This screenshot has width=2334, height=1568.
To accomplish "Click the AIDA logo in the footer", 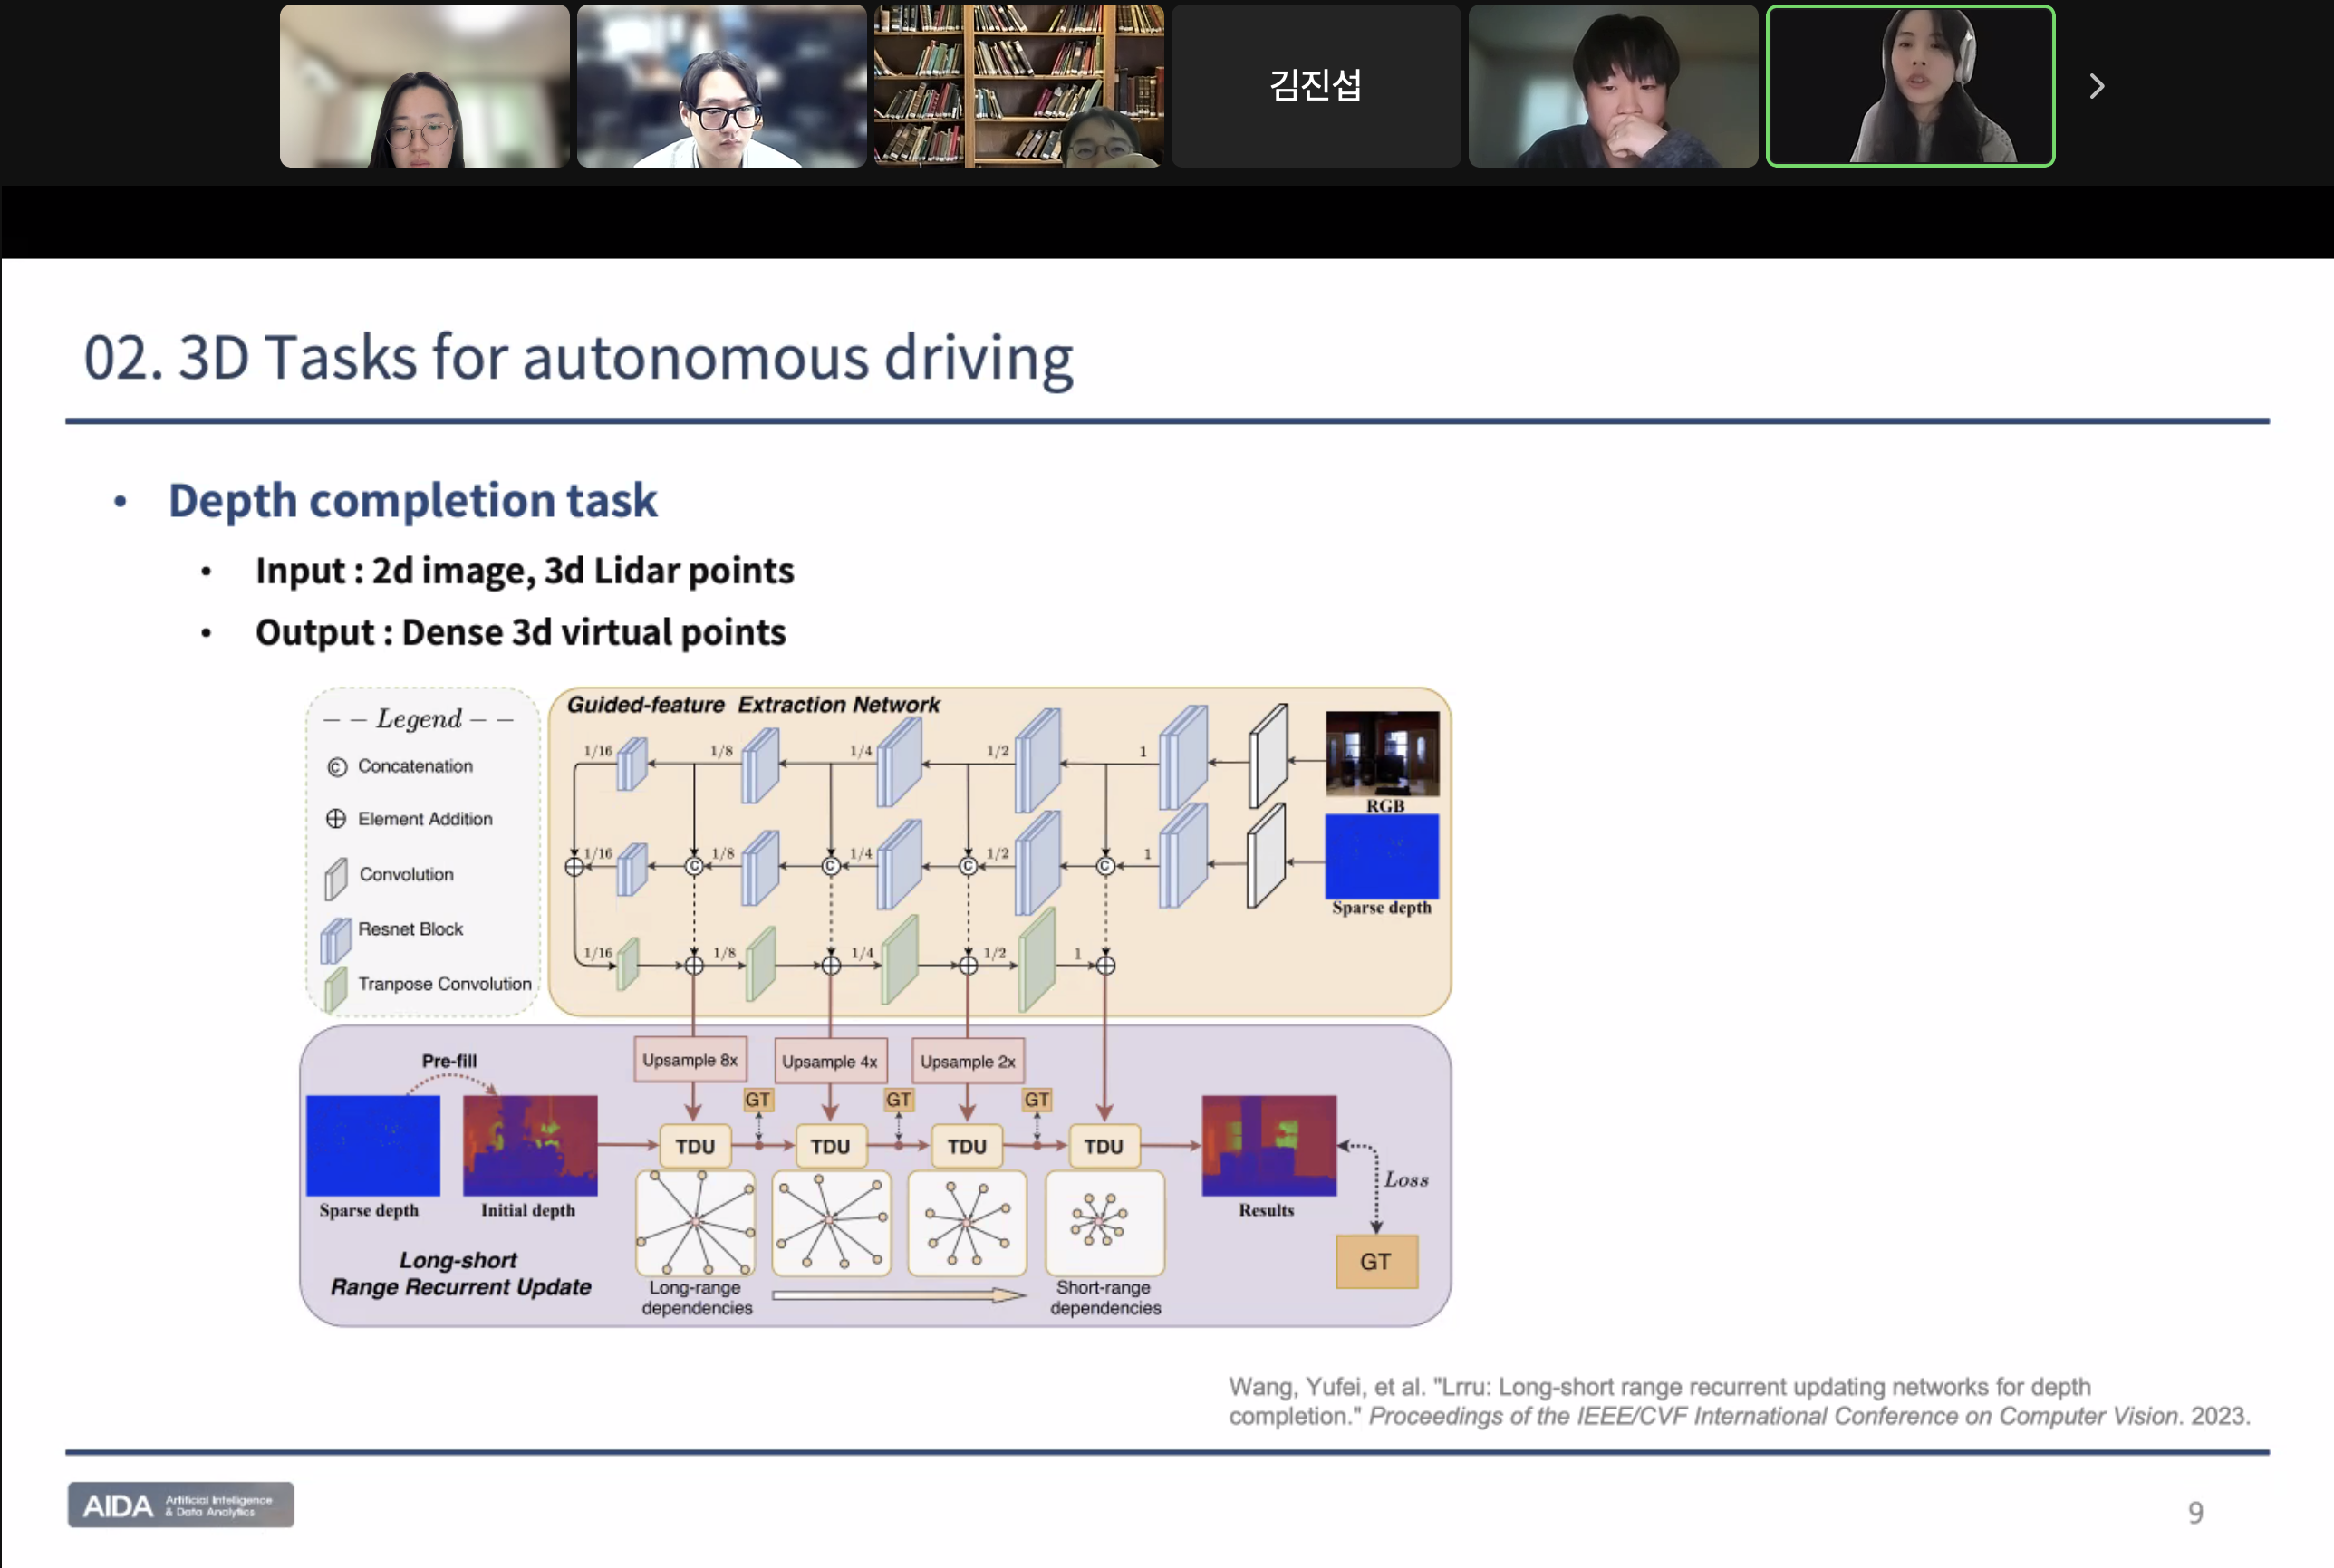I will [180, 1505].
